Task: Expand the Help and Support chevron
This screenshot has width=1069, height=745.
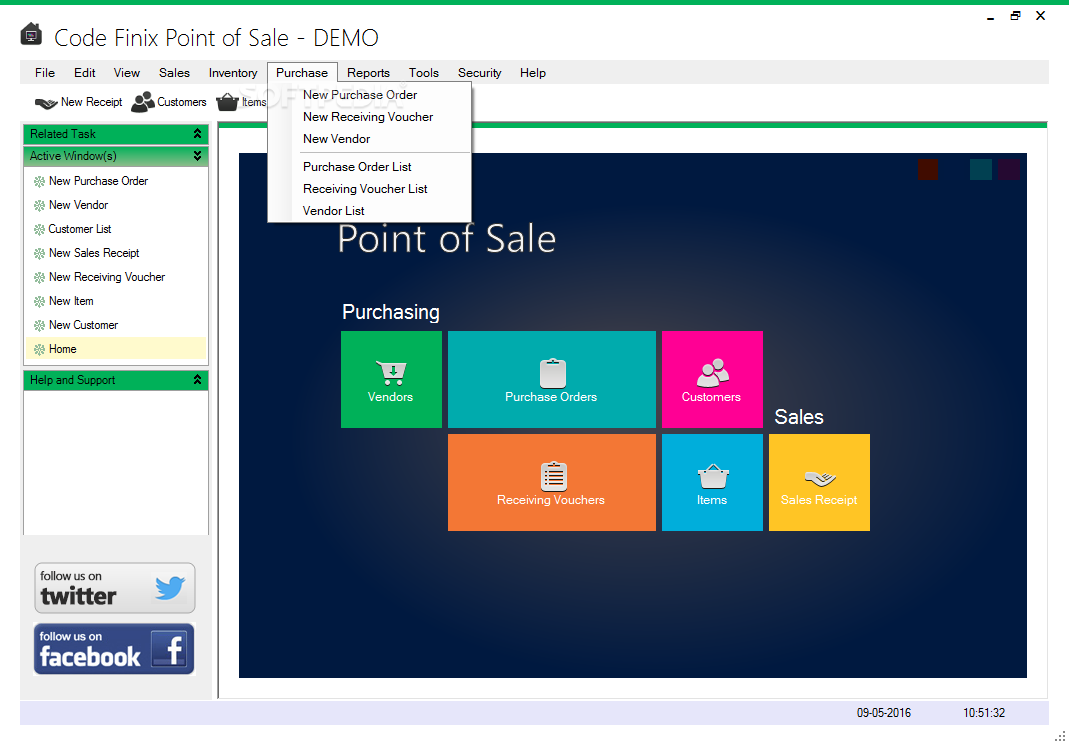Action: [x=197, y=380]
